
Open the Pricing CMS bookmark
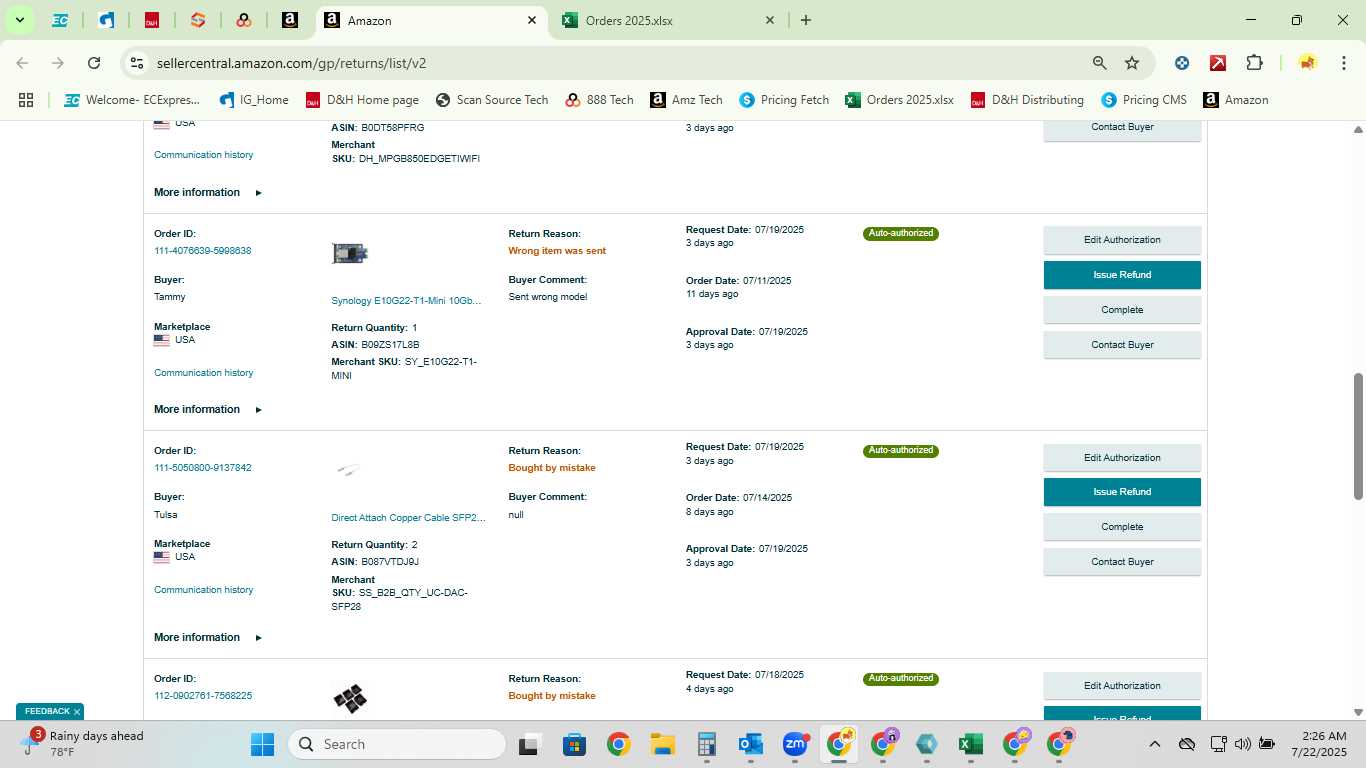coord(1144,100)
